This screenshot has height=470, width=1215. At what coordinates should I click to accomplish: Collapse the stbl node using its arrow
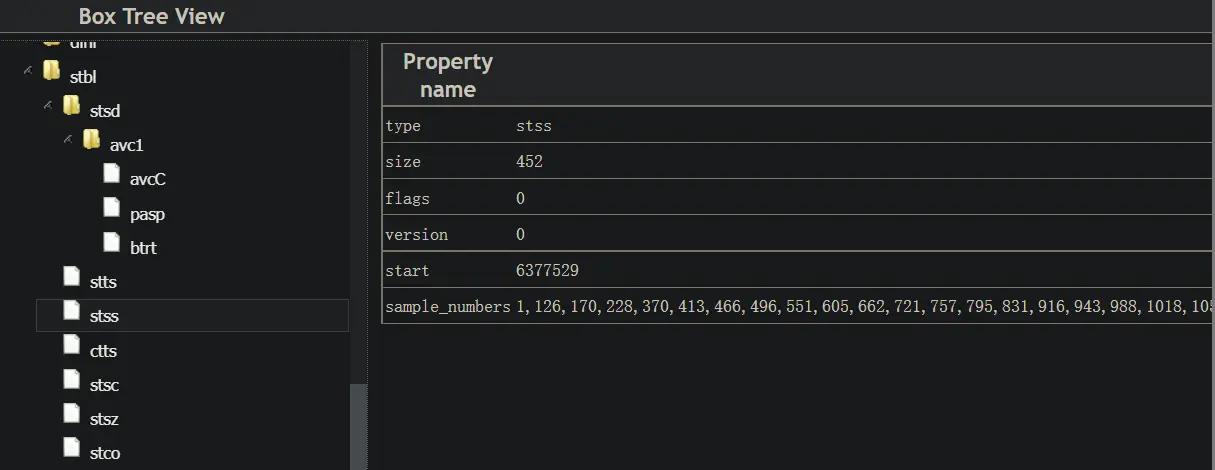[28, 71]
